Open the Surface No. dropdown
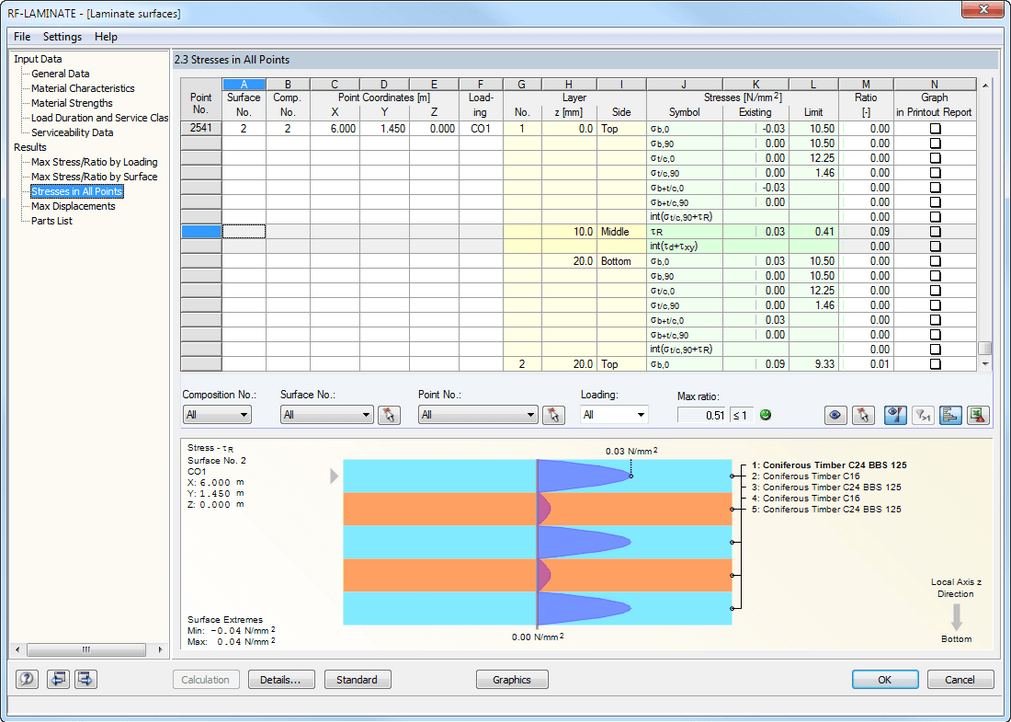 (327, 415)
